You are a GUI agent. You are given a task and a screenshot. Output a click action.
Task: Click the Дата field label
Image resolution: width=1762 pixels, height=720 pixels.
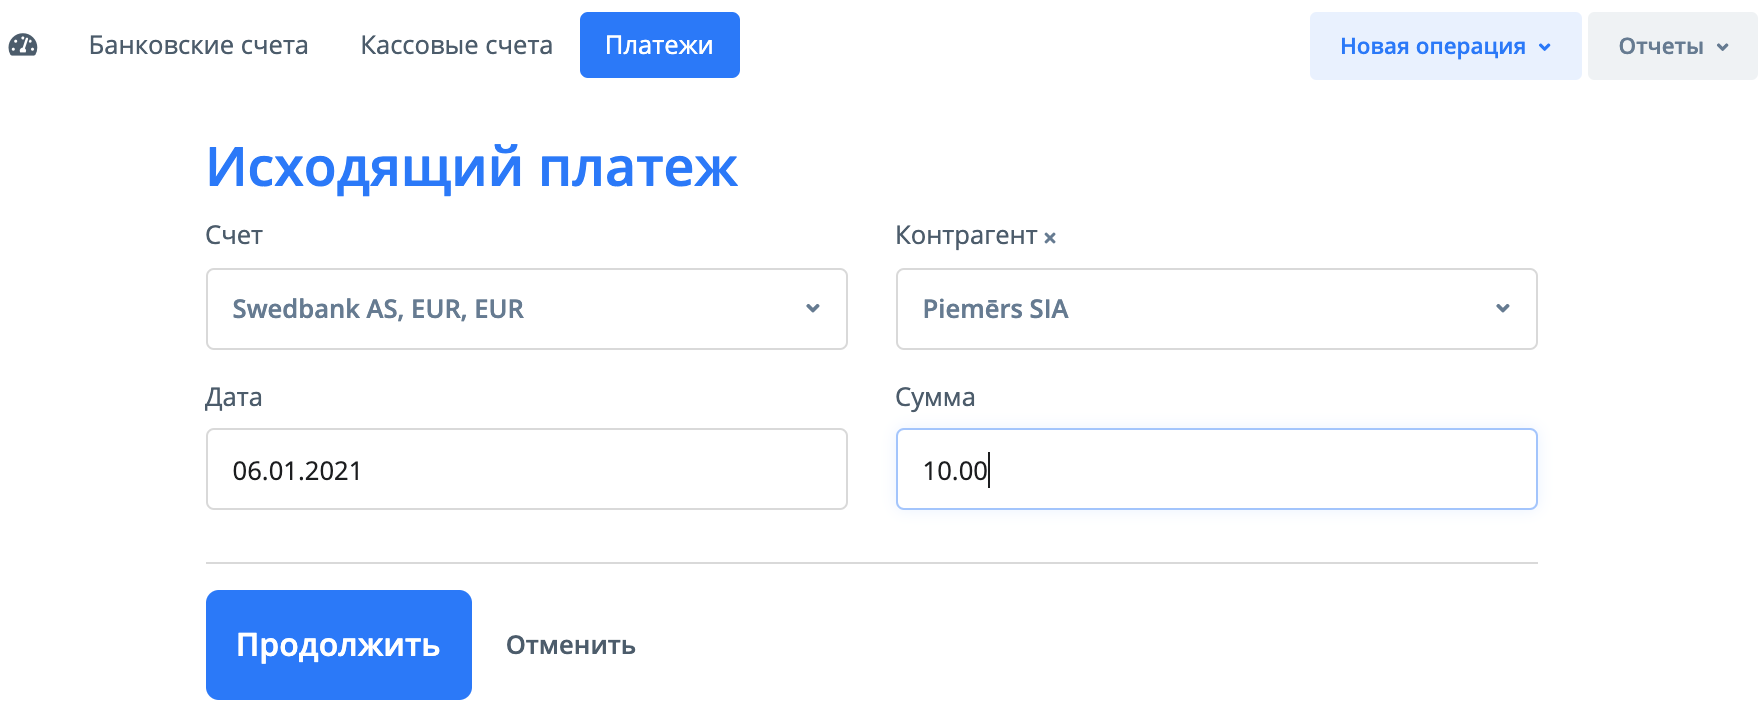[x=234, y=397]
